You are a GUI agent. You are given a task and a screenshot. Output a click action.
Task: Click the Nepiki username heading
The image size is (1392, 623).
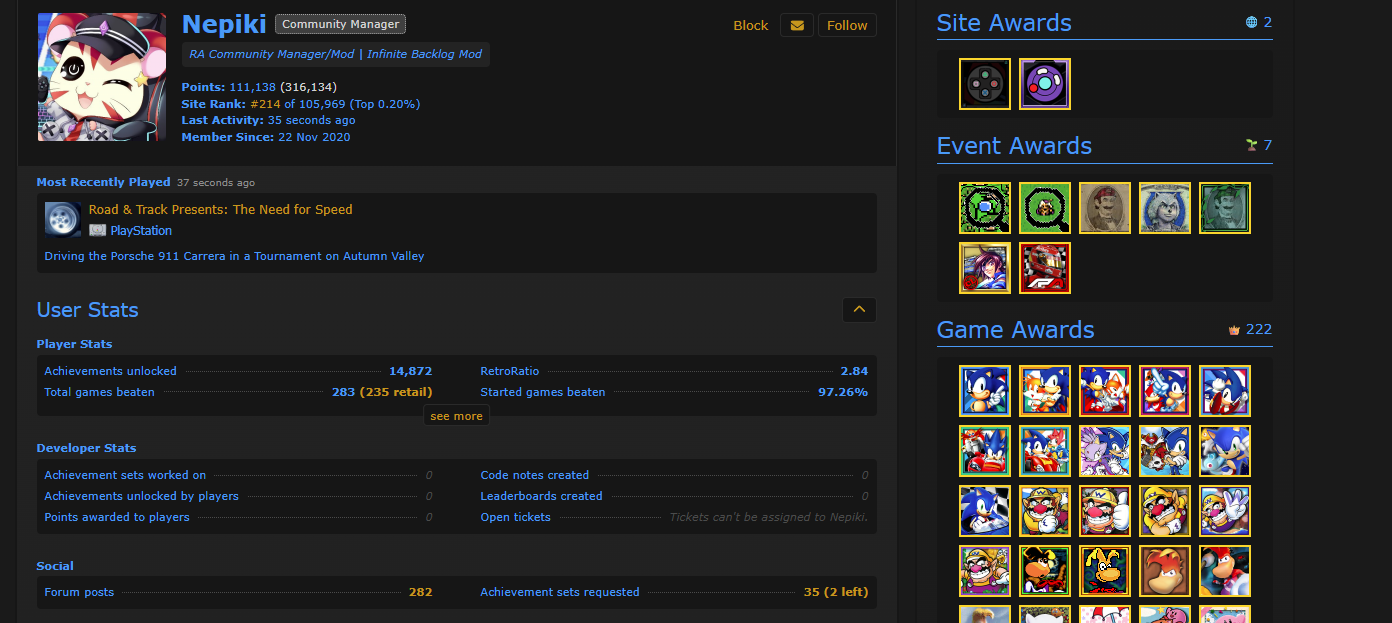click(224, 25)
